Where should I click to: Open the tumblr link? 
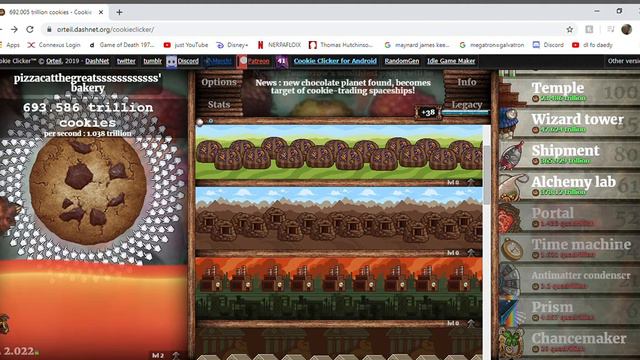pyautogui.click(x=153, y=61)
